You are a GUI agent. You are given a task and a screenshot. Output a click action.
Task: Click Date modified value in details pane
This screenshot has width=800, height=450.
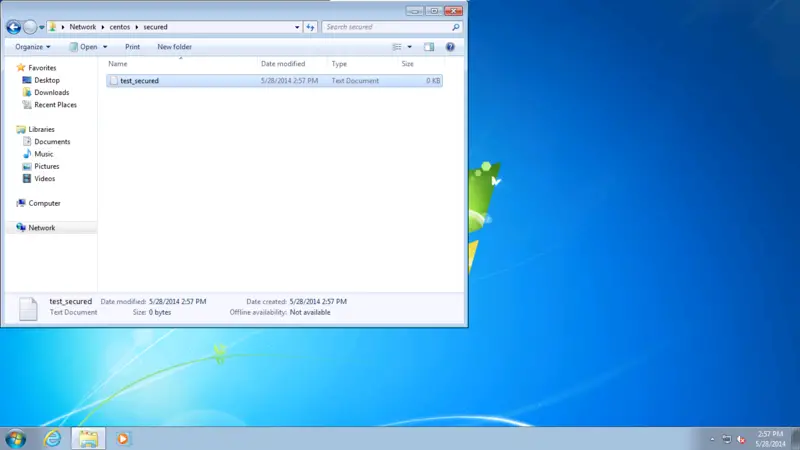(178, 302)
